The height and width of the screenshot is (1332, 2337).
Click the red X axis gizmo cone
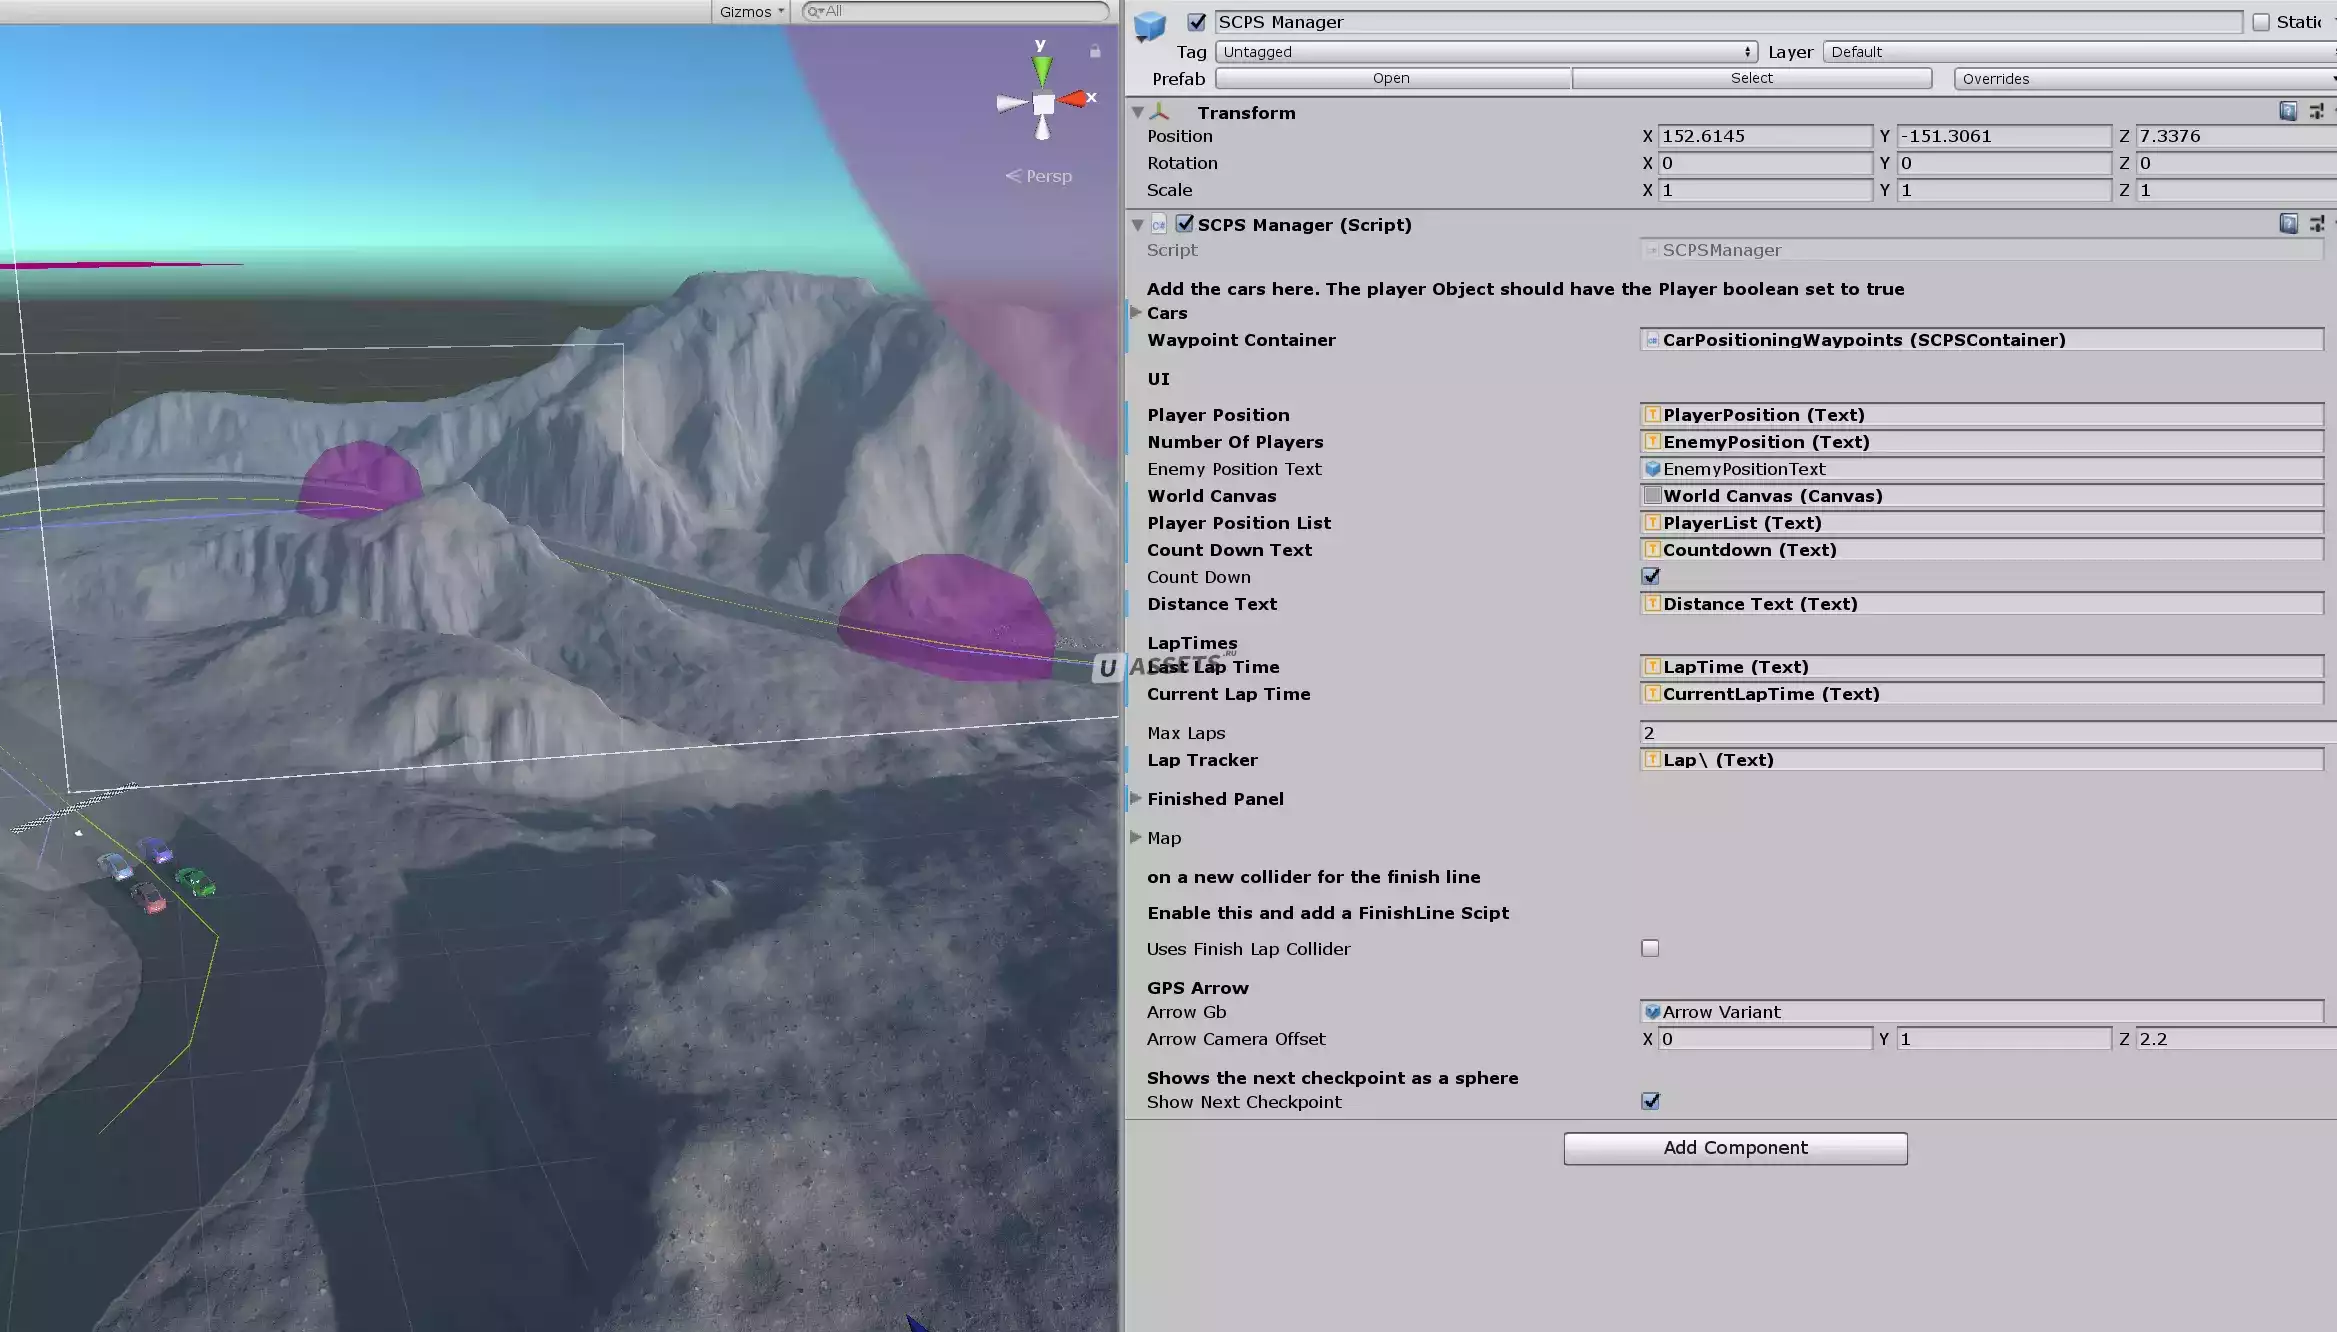[x=1073, y=99]
